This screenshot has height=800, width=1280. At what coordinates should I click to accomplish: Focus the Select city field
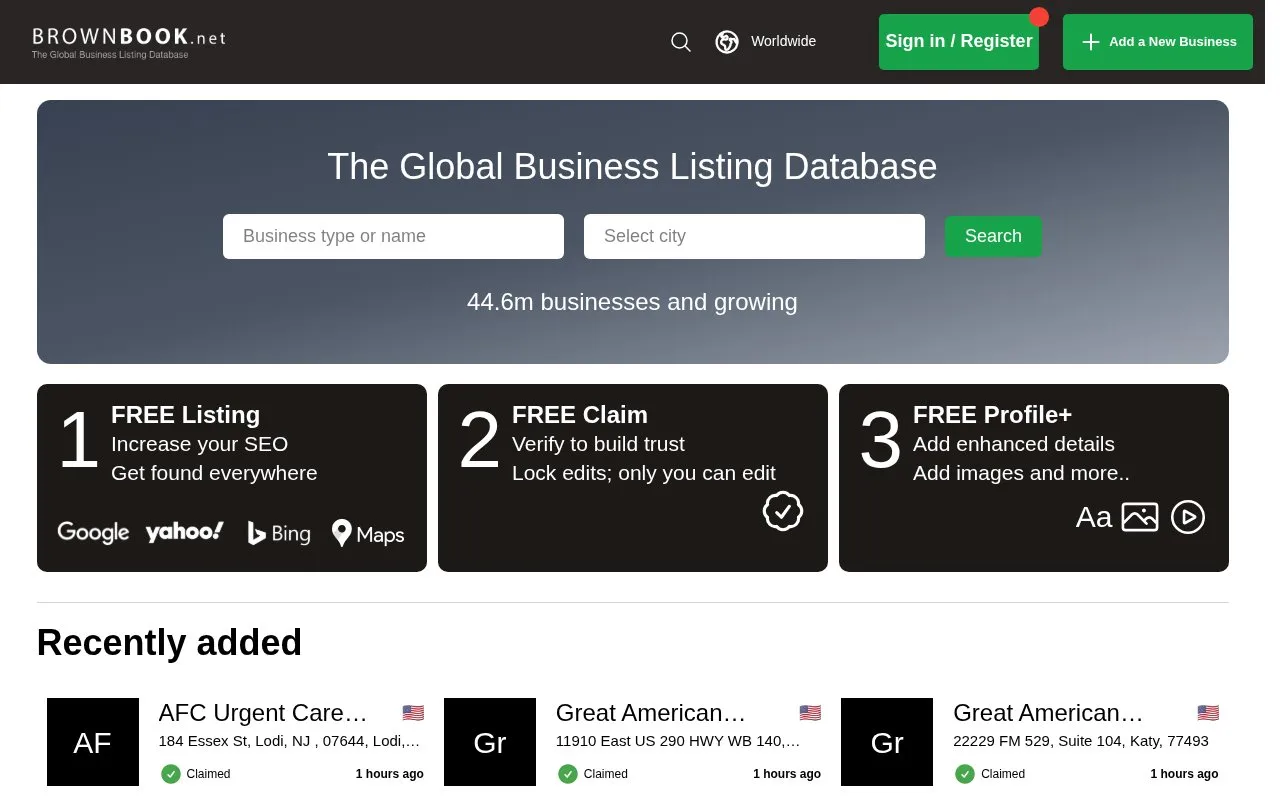pos(754,236)
